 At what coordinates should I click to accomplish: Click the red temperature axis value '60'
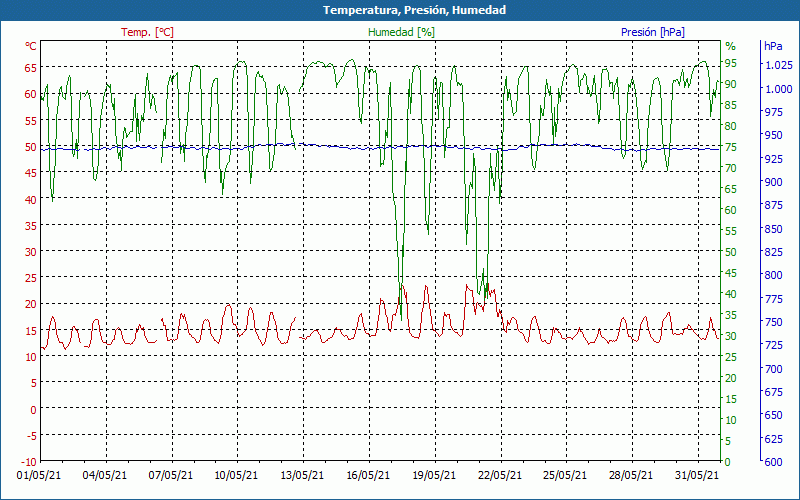[x=31, y=94]
